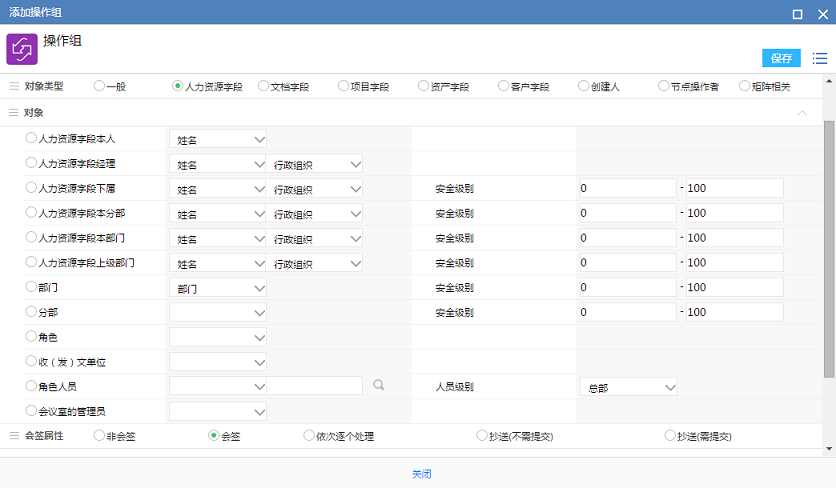This screenshot has height=488, width=836.
Task: Open 姓名 dropdown in 人力资源字段本分部 row
Action: point(218,214)
